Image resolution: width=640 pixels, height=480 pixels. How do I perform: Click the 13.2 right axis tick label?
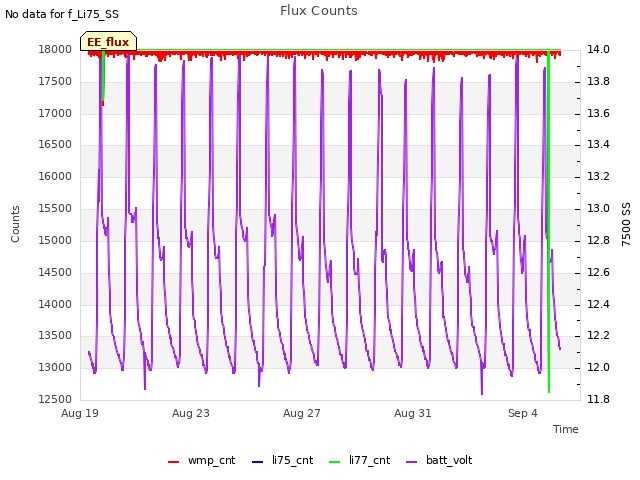click(x=598, y=176)
